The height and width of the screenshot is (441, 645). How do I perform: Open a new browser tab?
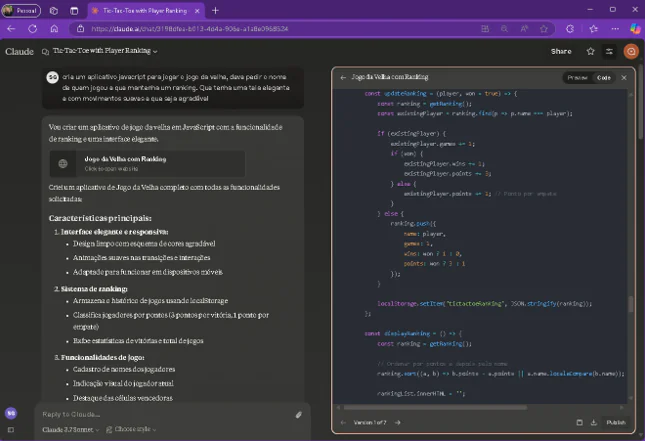pos(215,11)
